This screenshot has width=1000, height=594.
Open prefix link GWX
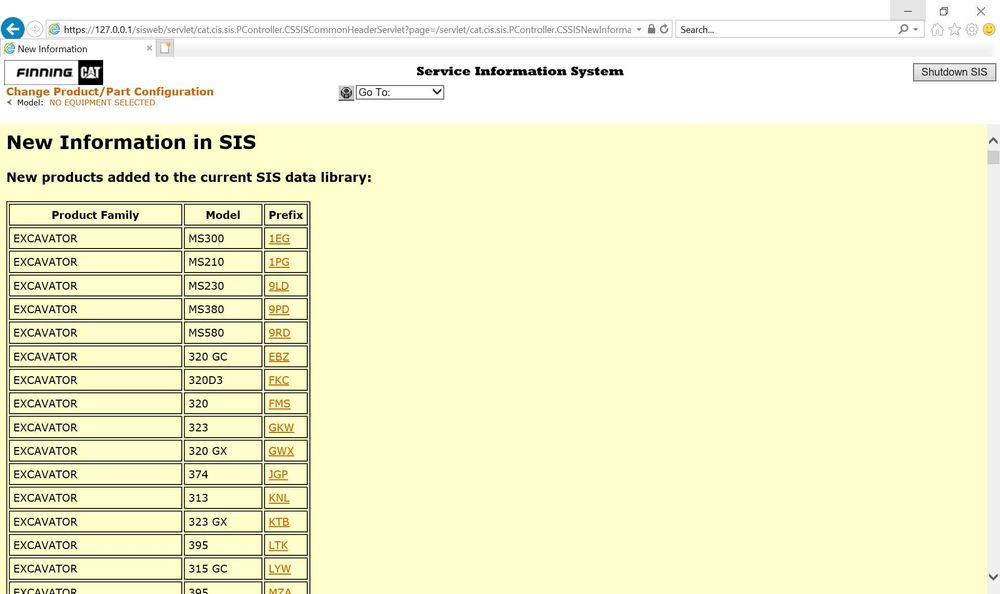(x=281, y=451)
